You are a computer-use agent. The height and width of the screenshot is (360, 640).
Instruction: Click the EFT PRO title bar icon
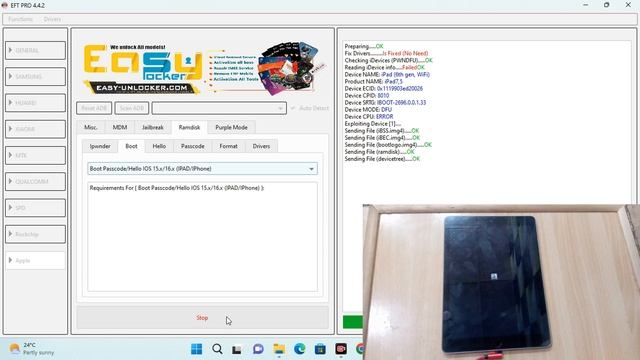coord(5,5)
